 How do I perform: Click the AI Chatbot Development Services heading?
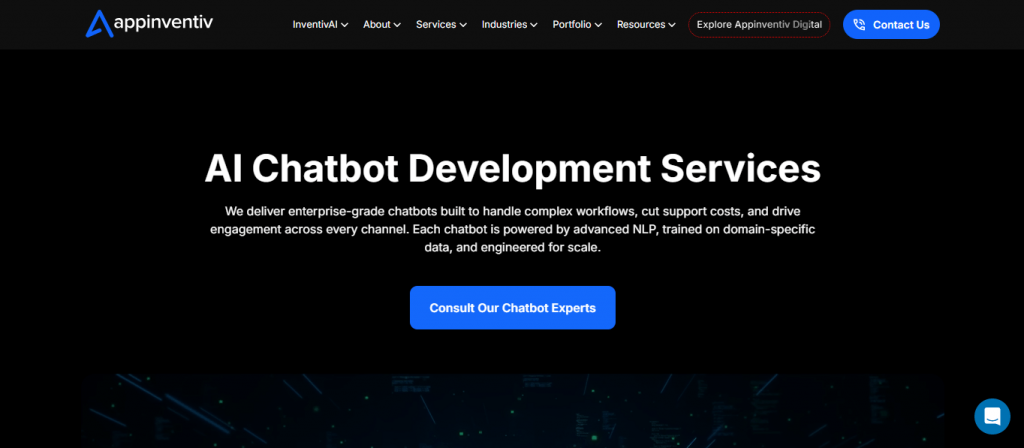pos(513,169)
